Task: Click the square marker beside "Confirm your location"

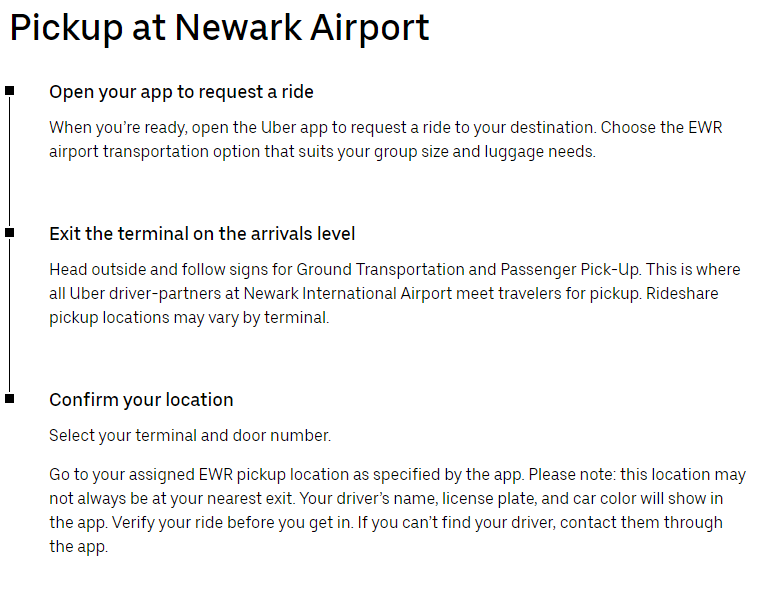Action: pos(10,399)
